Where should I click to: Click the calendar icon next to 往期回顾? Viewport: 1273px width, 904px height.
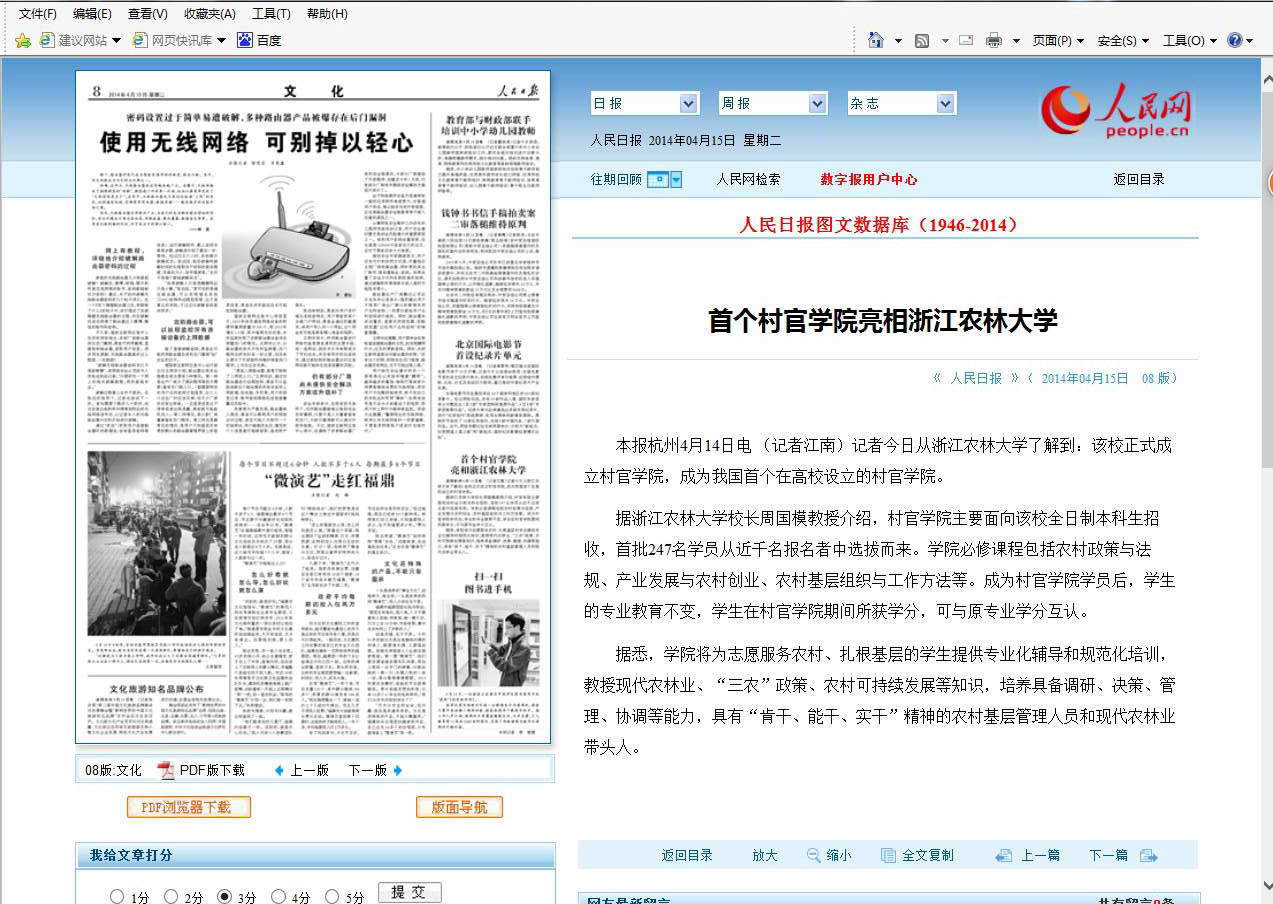pos(657,180)
